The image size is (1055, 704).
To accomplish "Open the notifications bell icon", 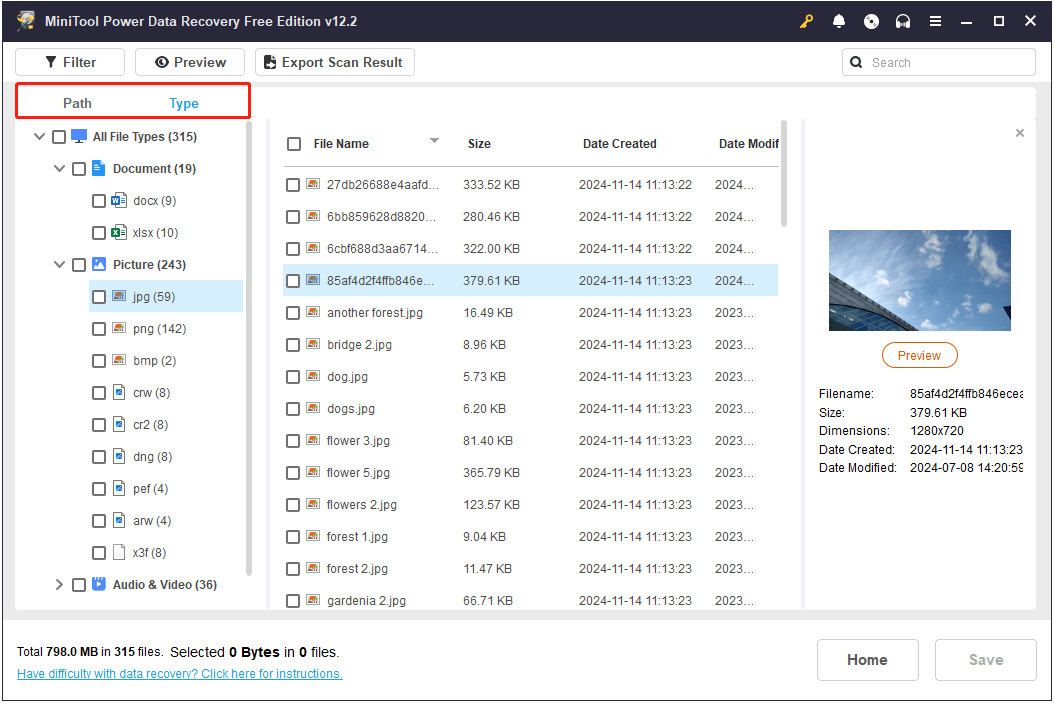I will tap(838, 22).
